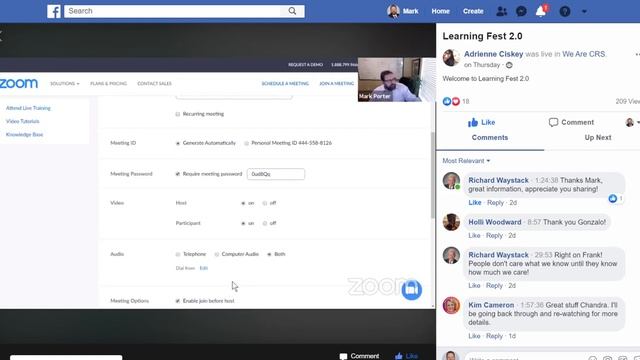This screenshot has height=360, width=640.
Task: Open Attend Live Training link
Action: click(28, 108)
